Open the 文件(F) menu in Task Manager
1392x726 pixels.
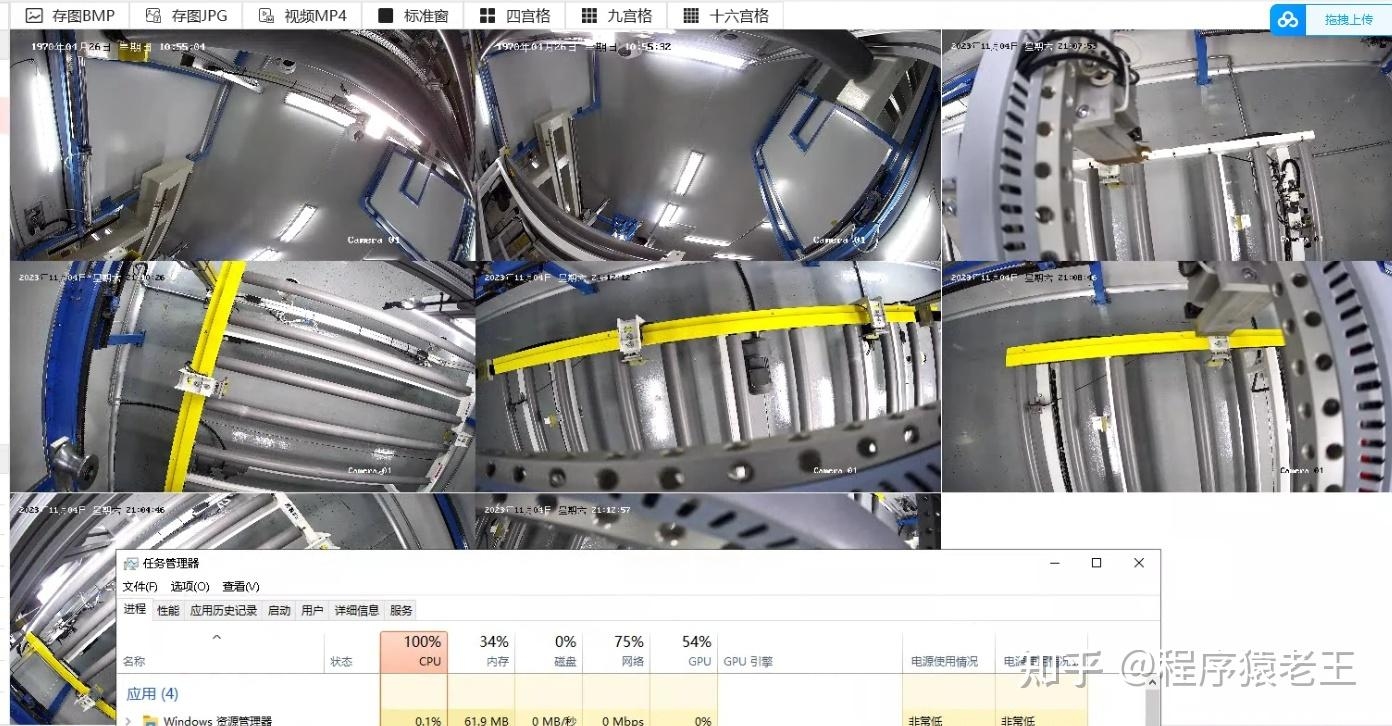pyautogui.click(x=140, y=587)
